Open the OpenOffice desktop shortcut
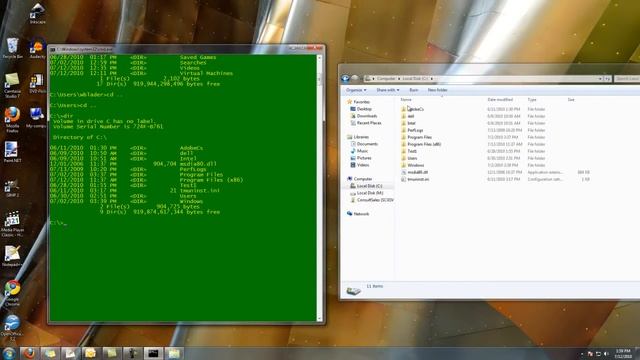The height and width of the screenshot is (360, 640). click(12, 327)
